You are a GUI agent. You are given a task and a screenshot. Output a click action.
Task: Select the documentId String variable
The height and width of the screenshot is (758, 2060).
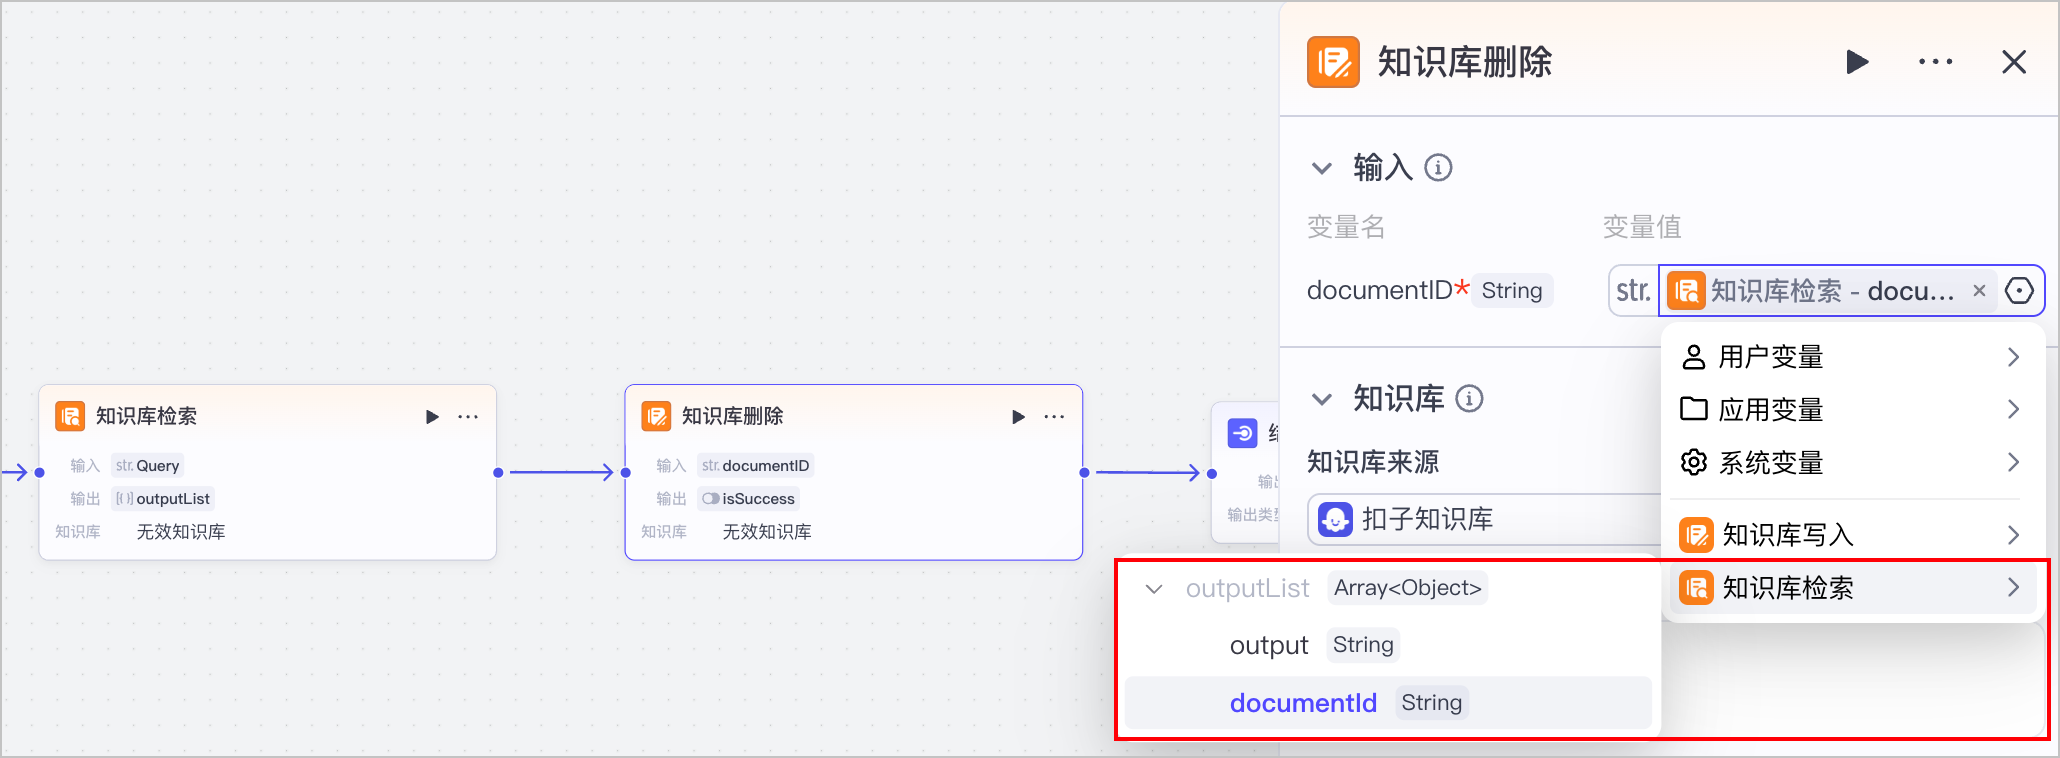[x=1388, y=703]
